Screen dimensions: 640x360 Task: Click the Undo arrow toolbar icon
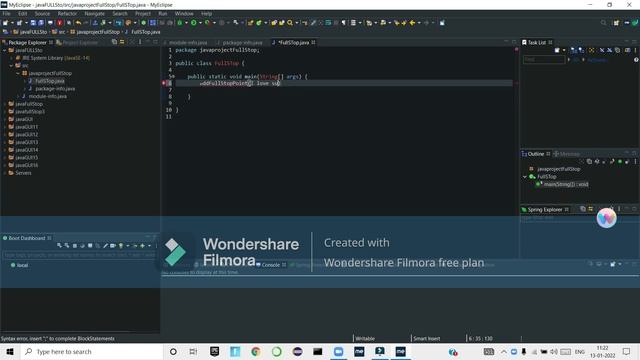(x=78, y=23)
